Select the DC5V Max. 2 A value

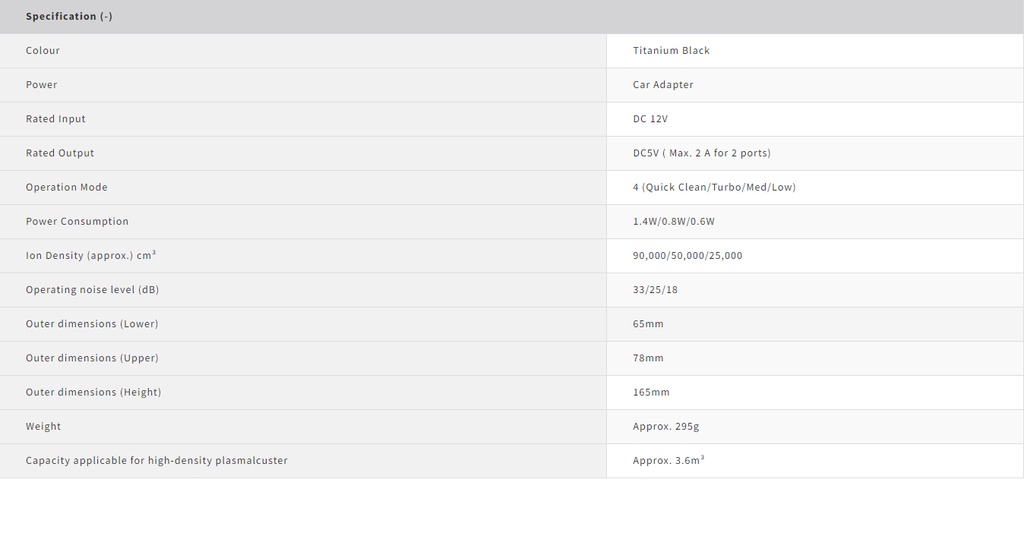[701, 153]
